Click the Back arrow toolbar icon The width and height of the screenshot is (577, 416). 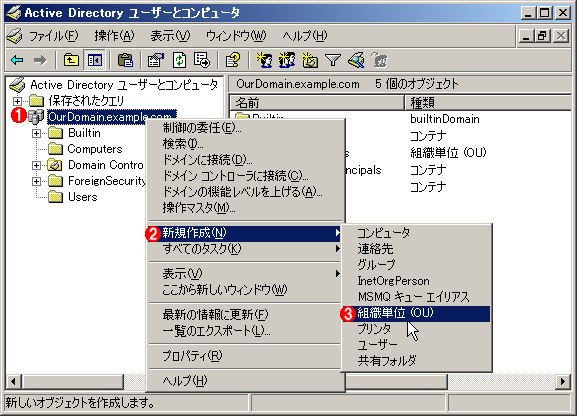17,60
